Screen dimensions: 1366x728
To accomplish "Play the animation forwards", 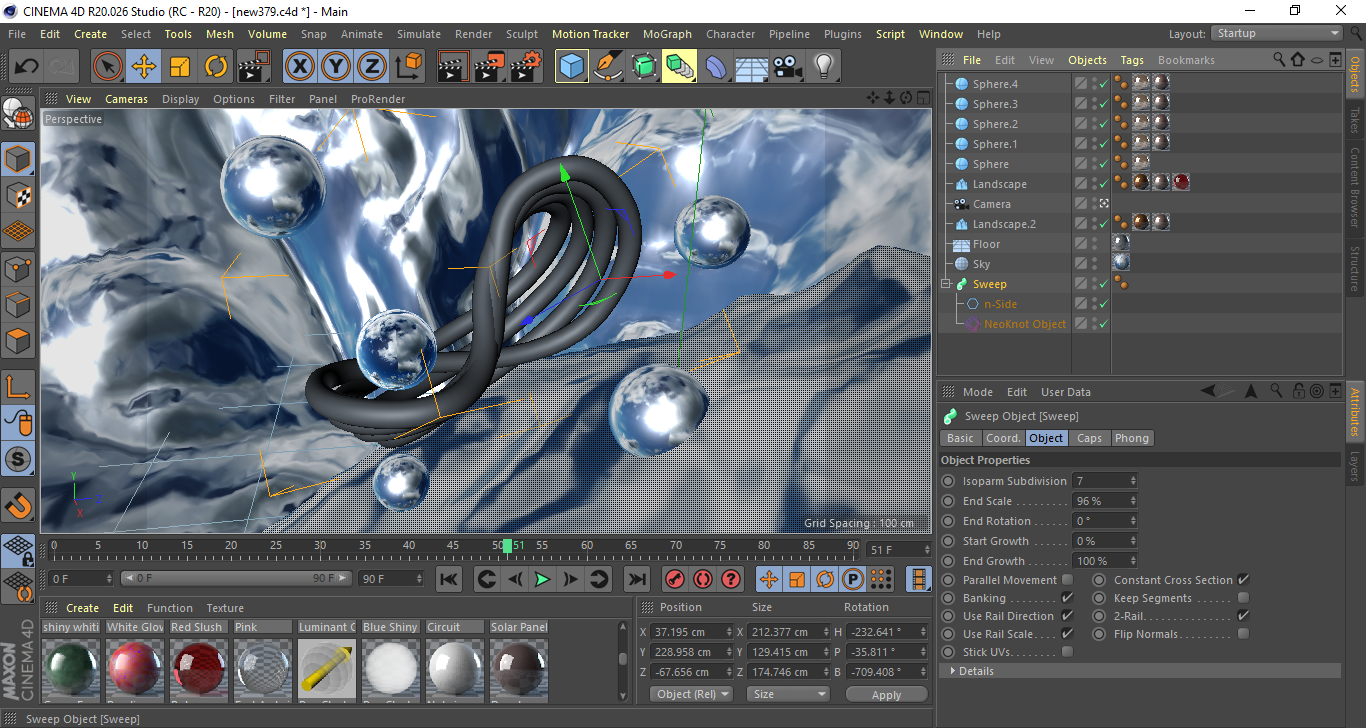I will 542,579.
